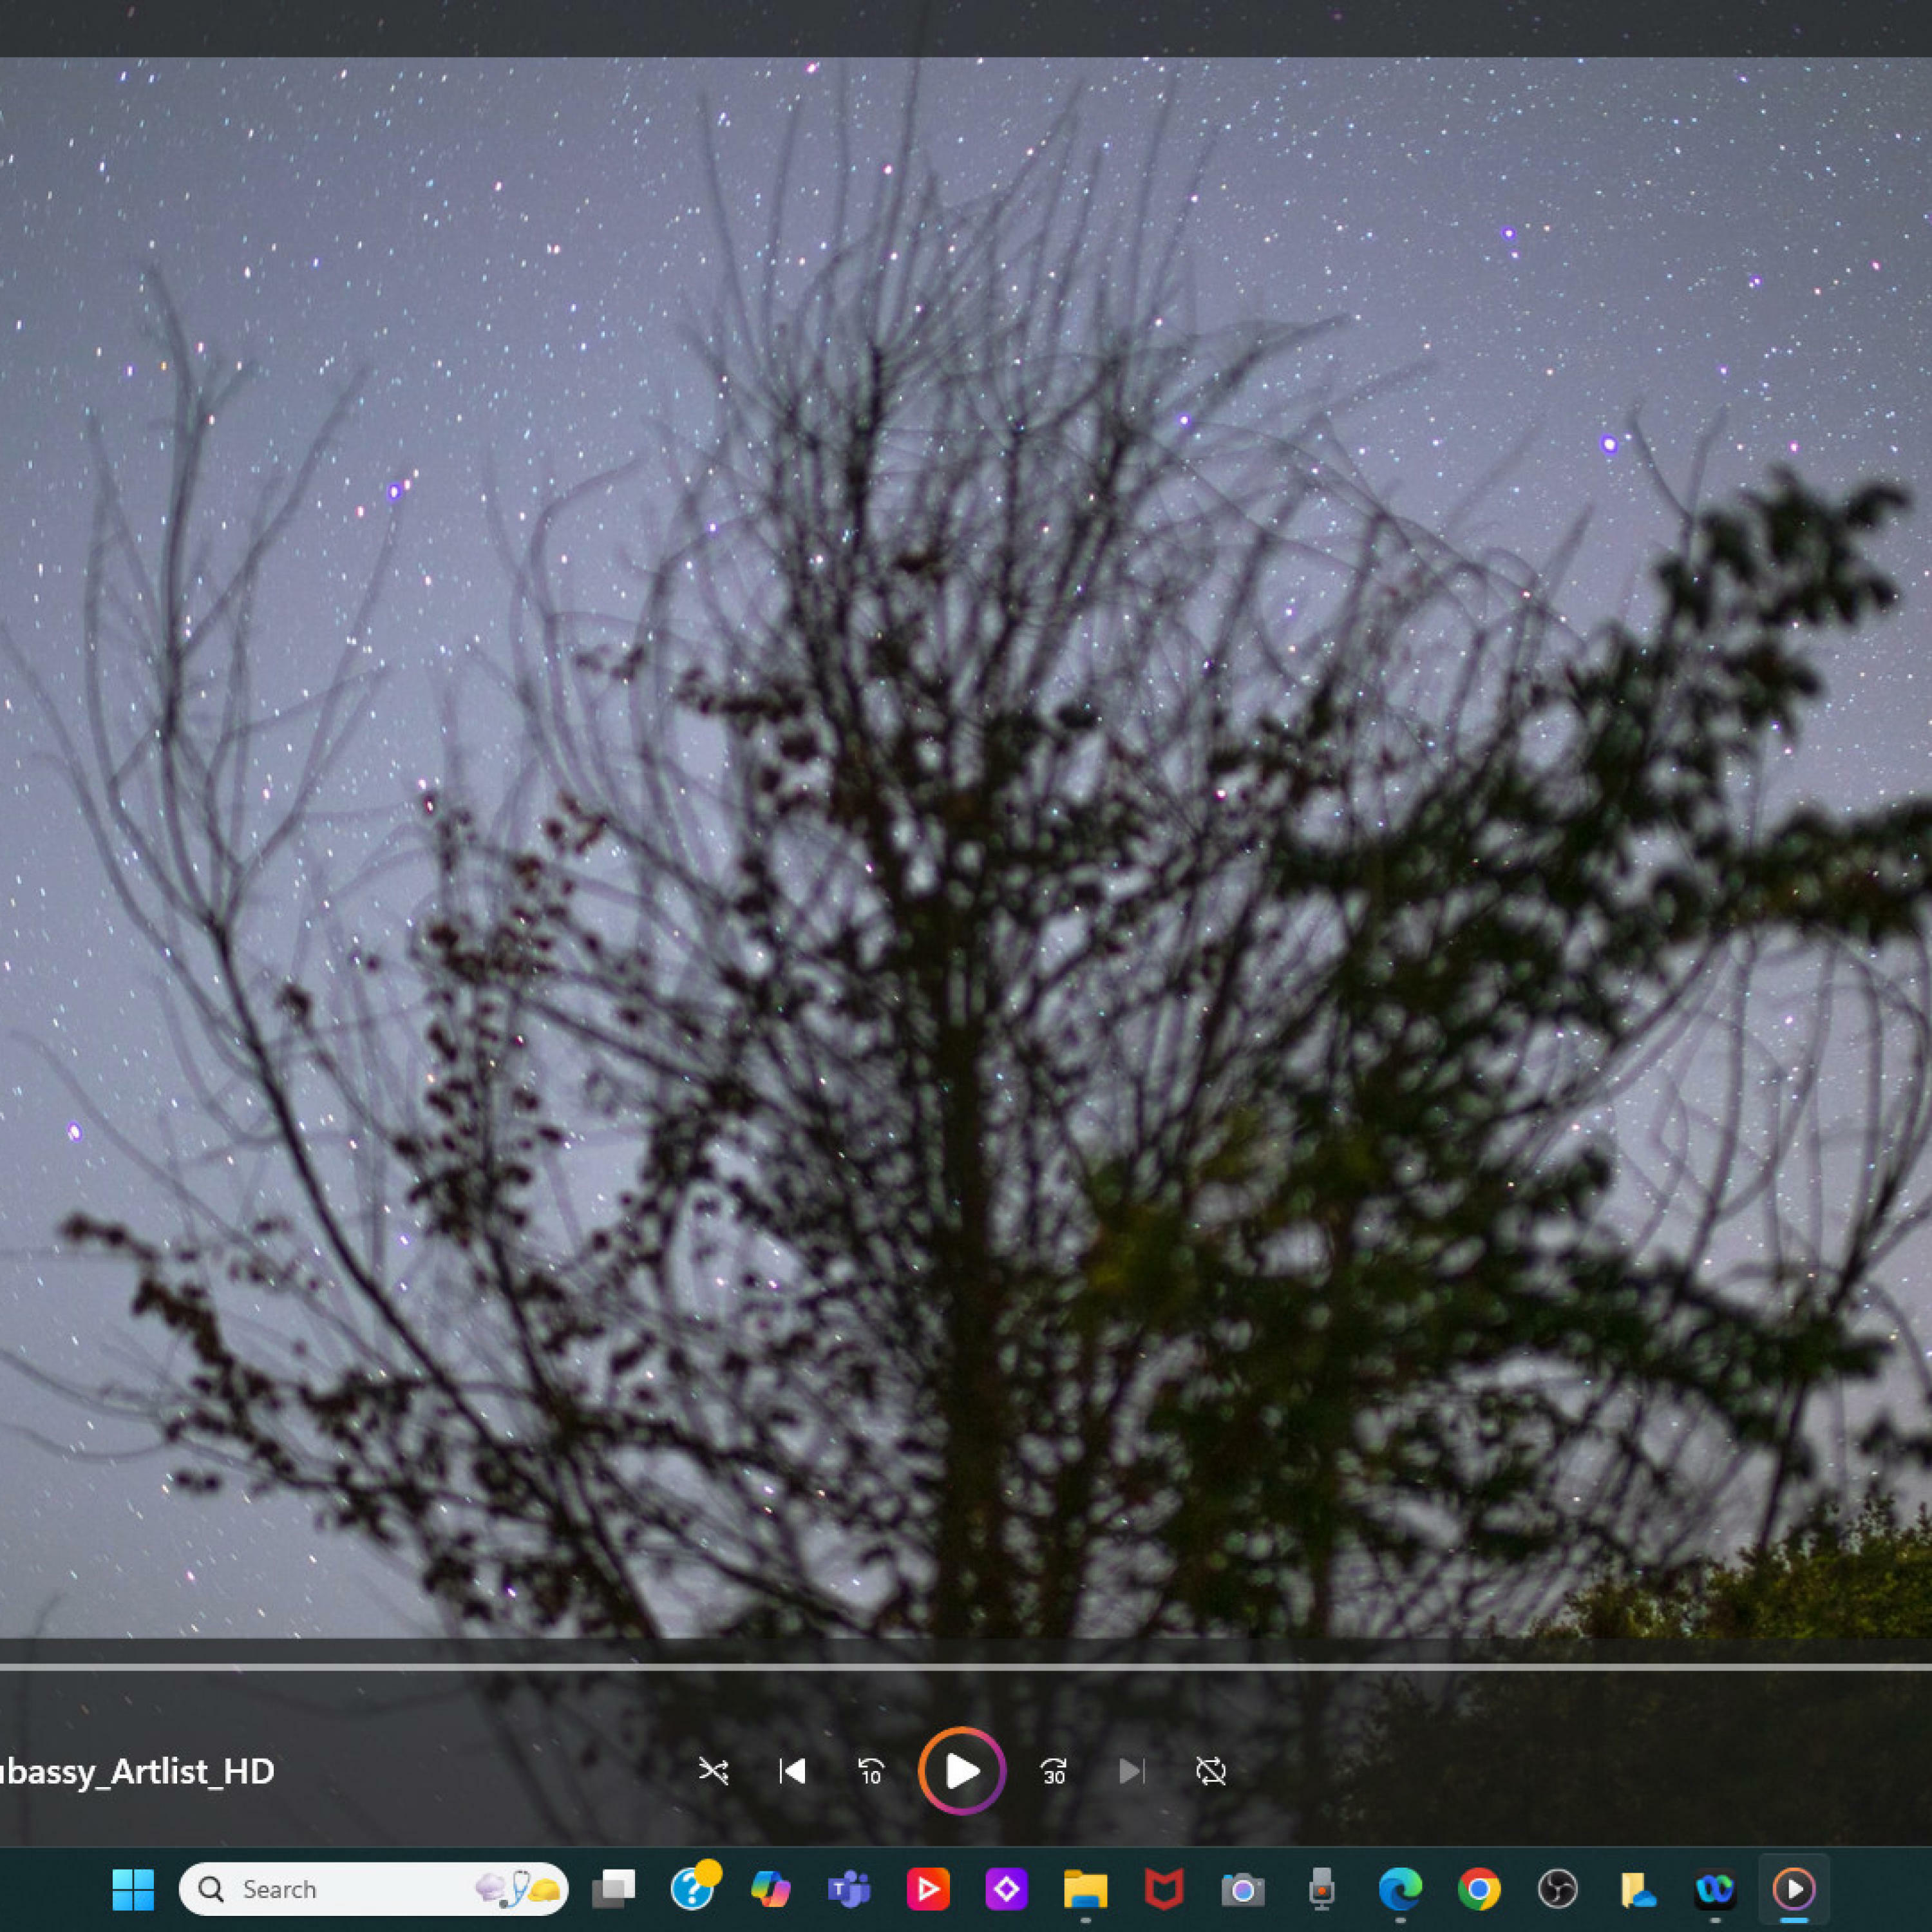Open Microsoft Teams
Screen dimensions: 1932x1932
[x=848, y=1889]
